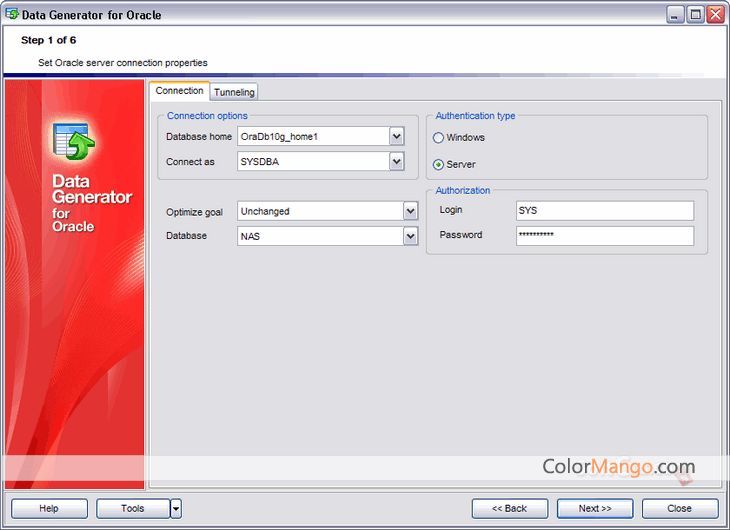Image resolution: width=730 pixels, height=530 pixels.
Task: Minimize the Data Generator window
Action: 675,14
